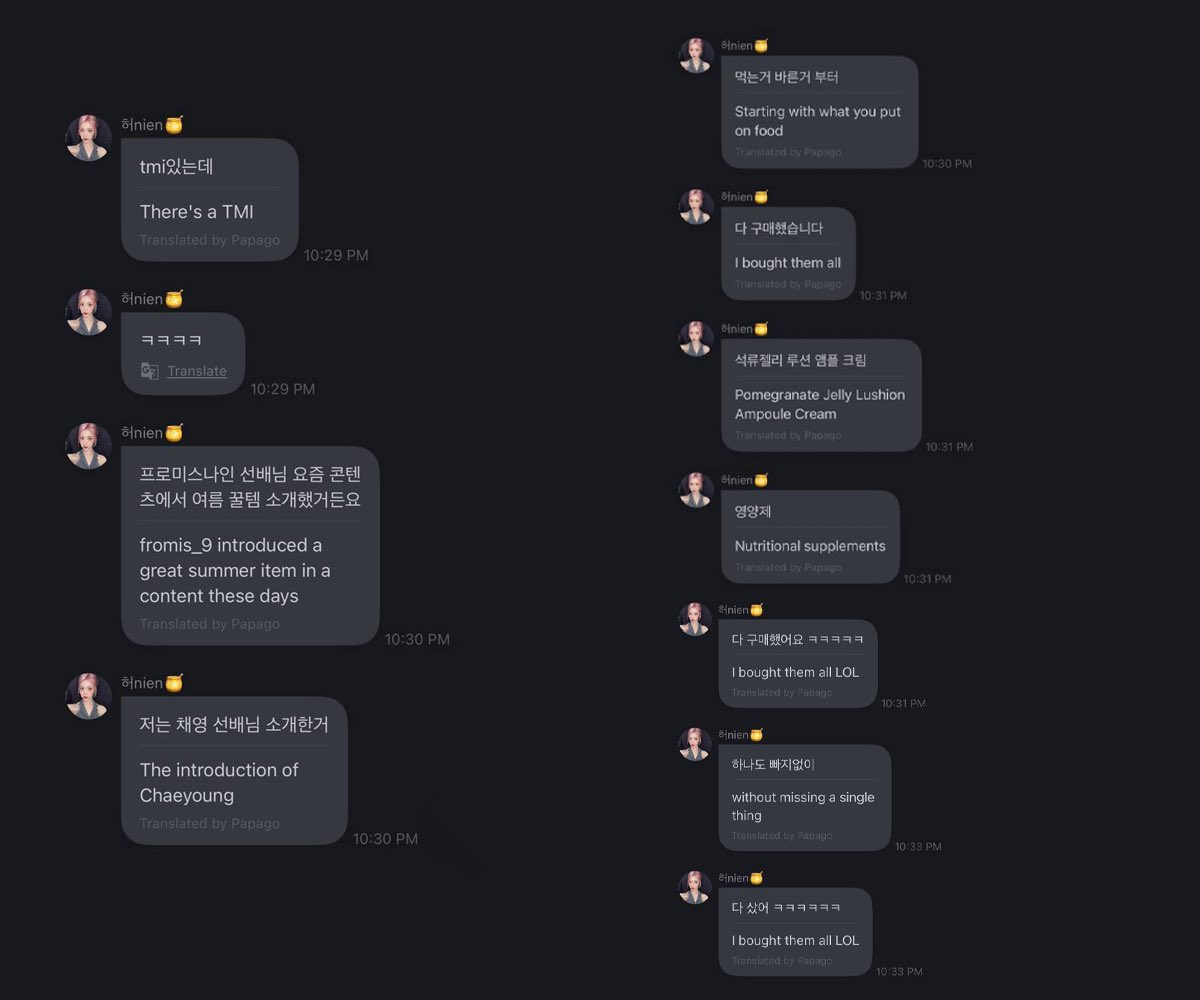Tap honey pot icon above fromis_9 message
Screen dimensions: 1200x1000
(x=174, y=433)
